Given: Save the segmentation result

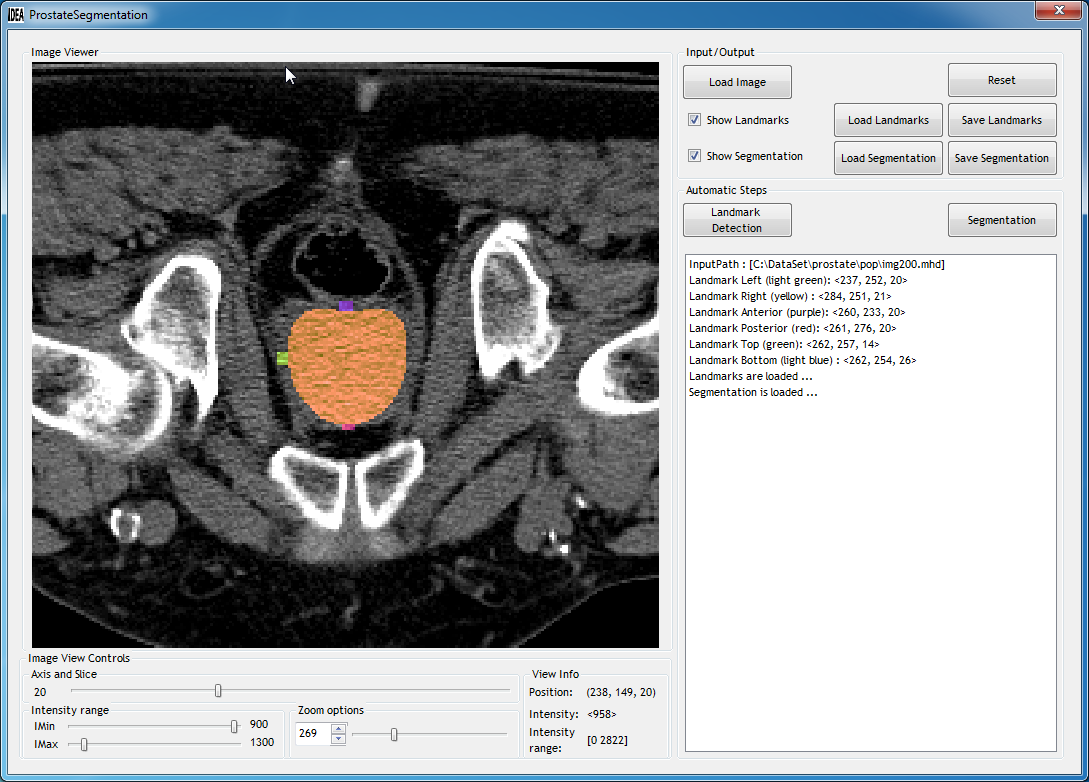Looking at the screenshot, I should click(1002, 157).
